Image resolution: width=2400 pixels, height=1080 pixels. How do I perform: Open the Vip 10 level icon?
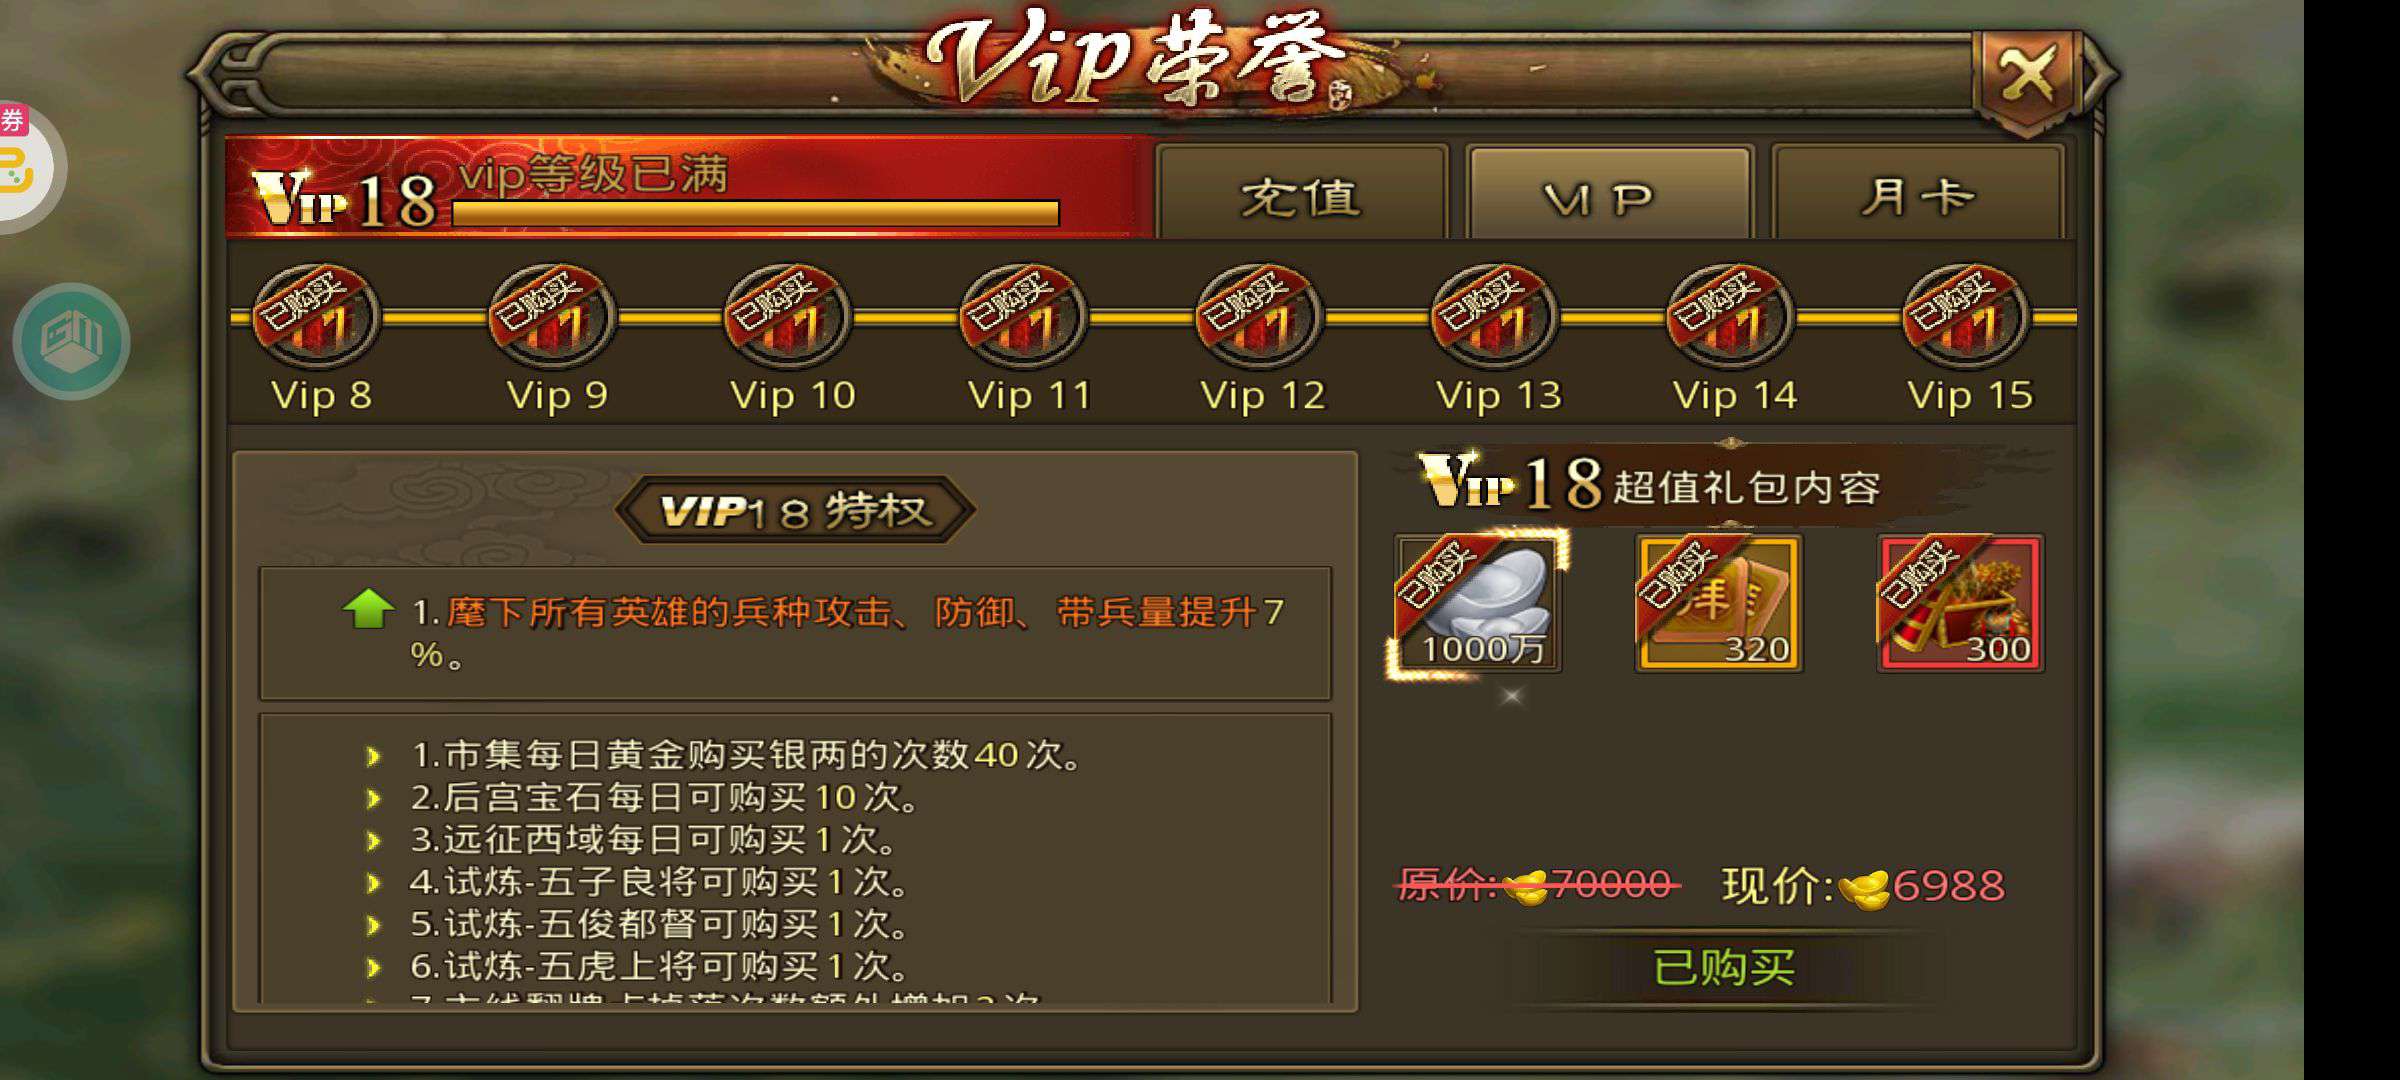(x=788, y=317)
